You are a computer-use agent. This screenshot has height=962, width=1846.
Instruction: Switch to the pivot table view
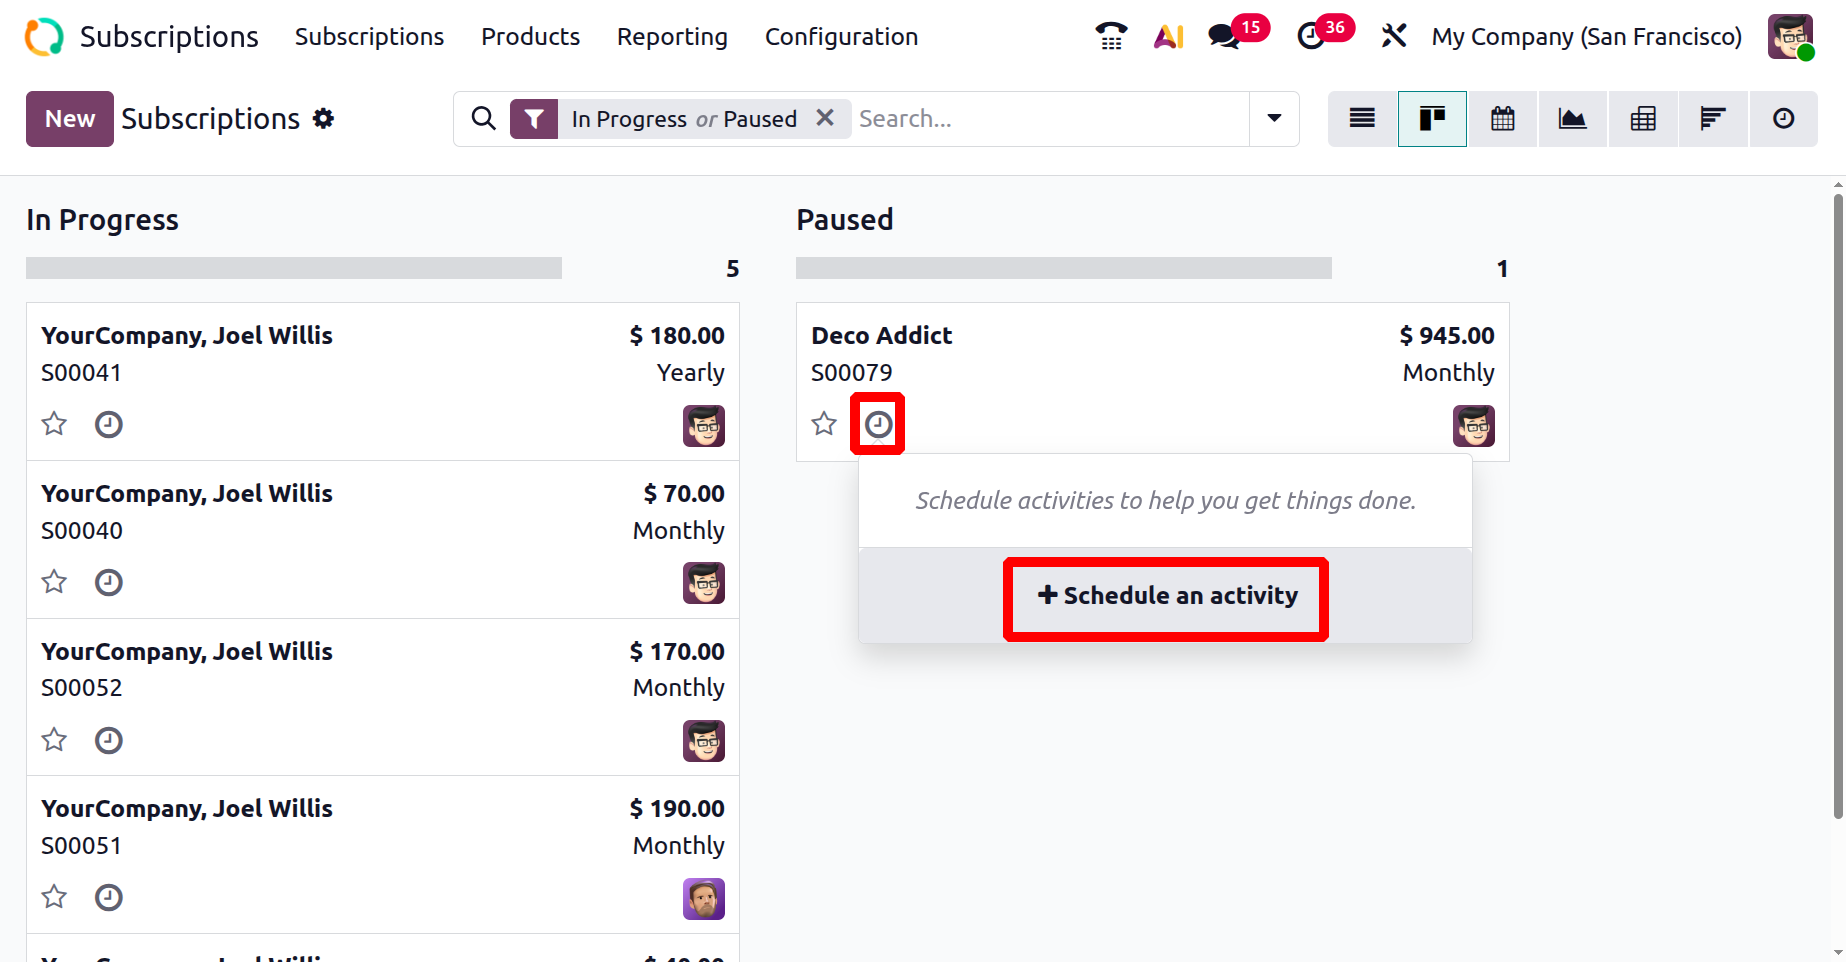pos(1642,119)
